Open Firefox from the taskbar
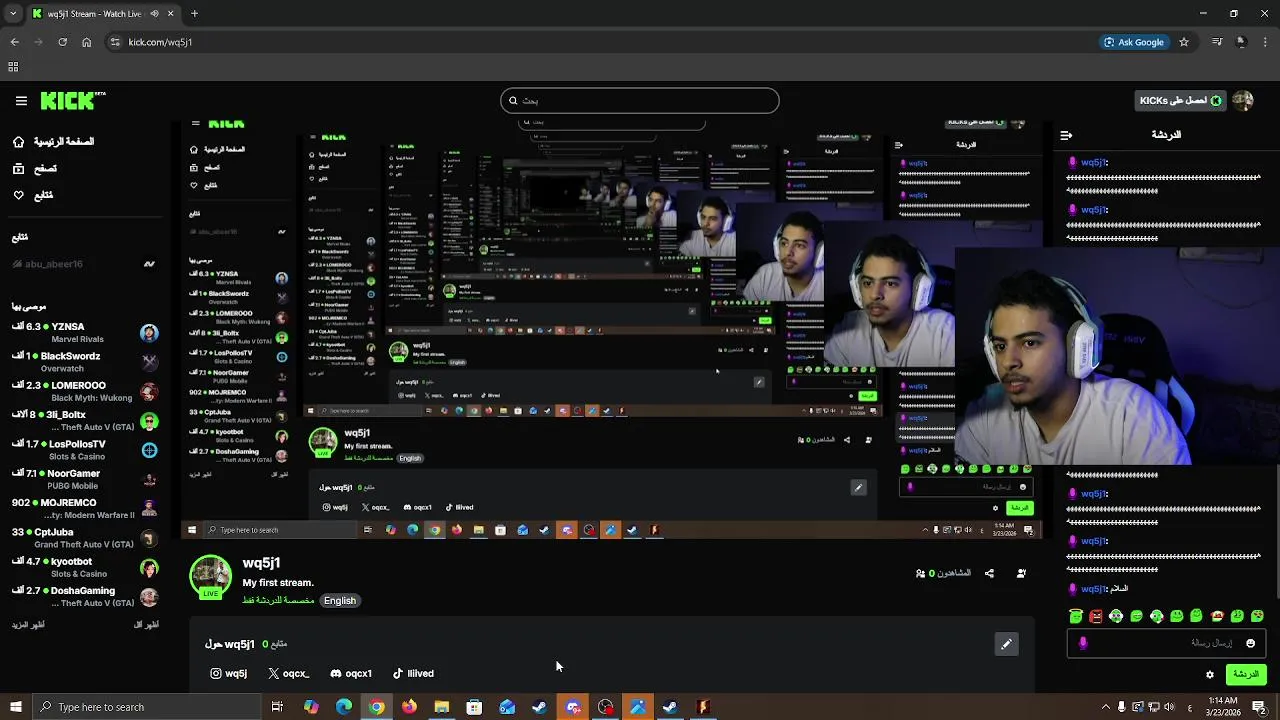 coord(409,707)
